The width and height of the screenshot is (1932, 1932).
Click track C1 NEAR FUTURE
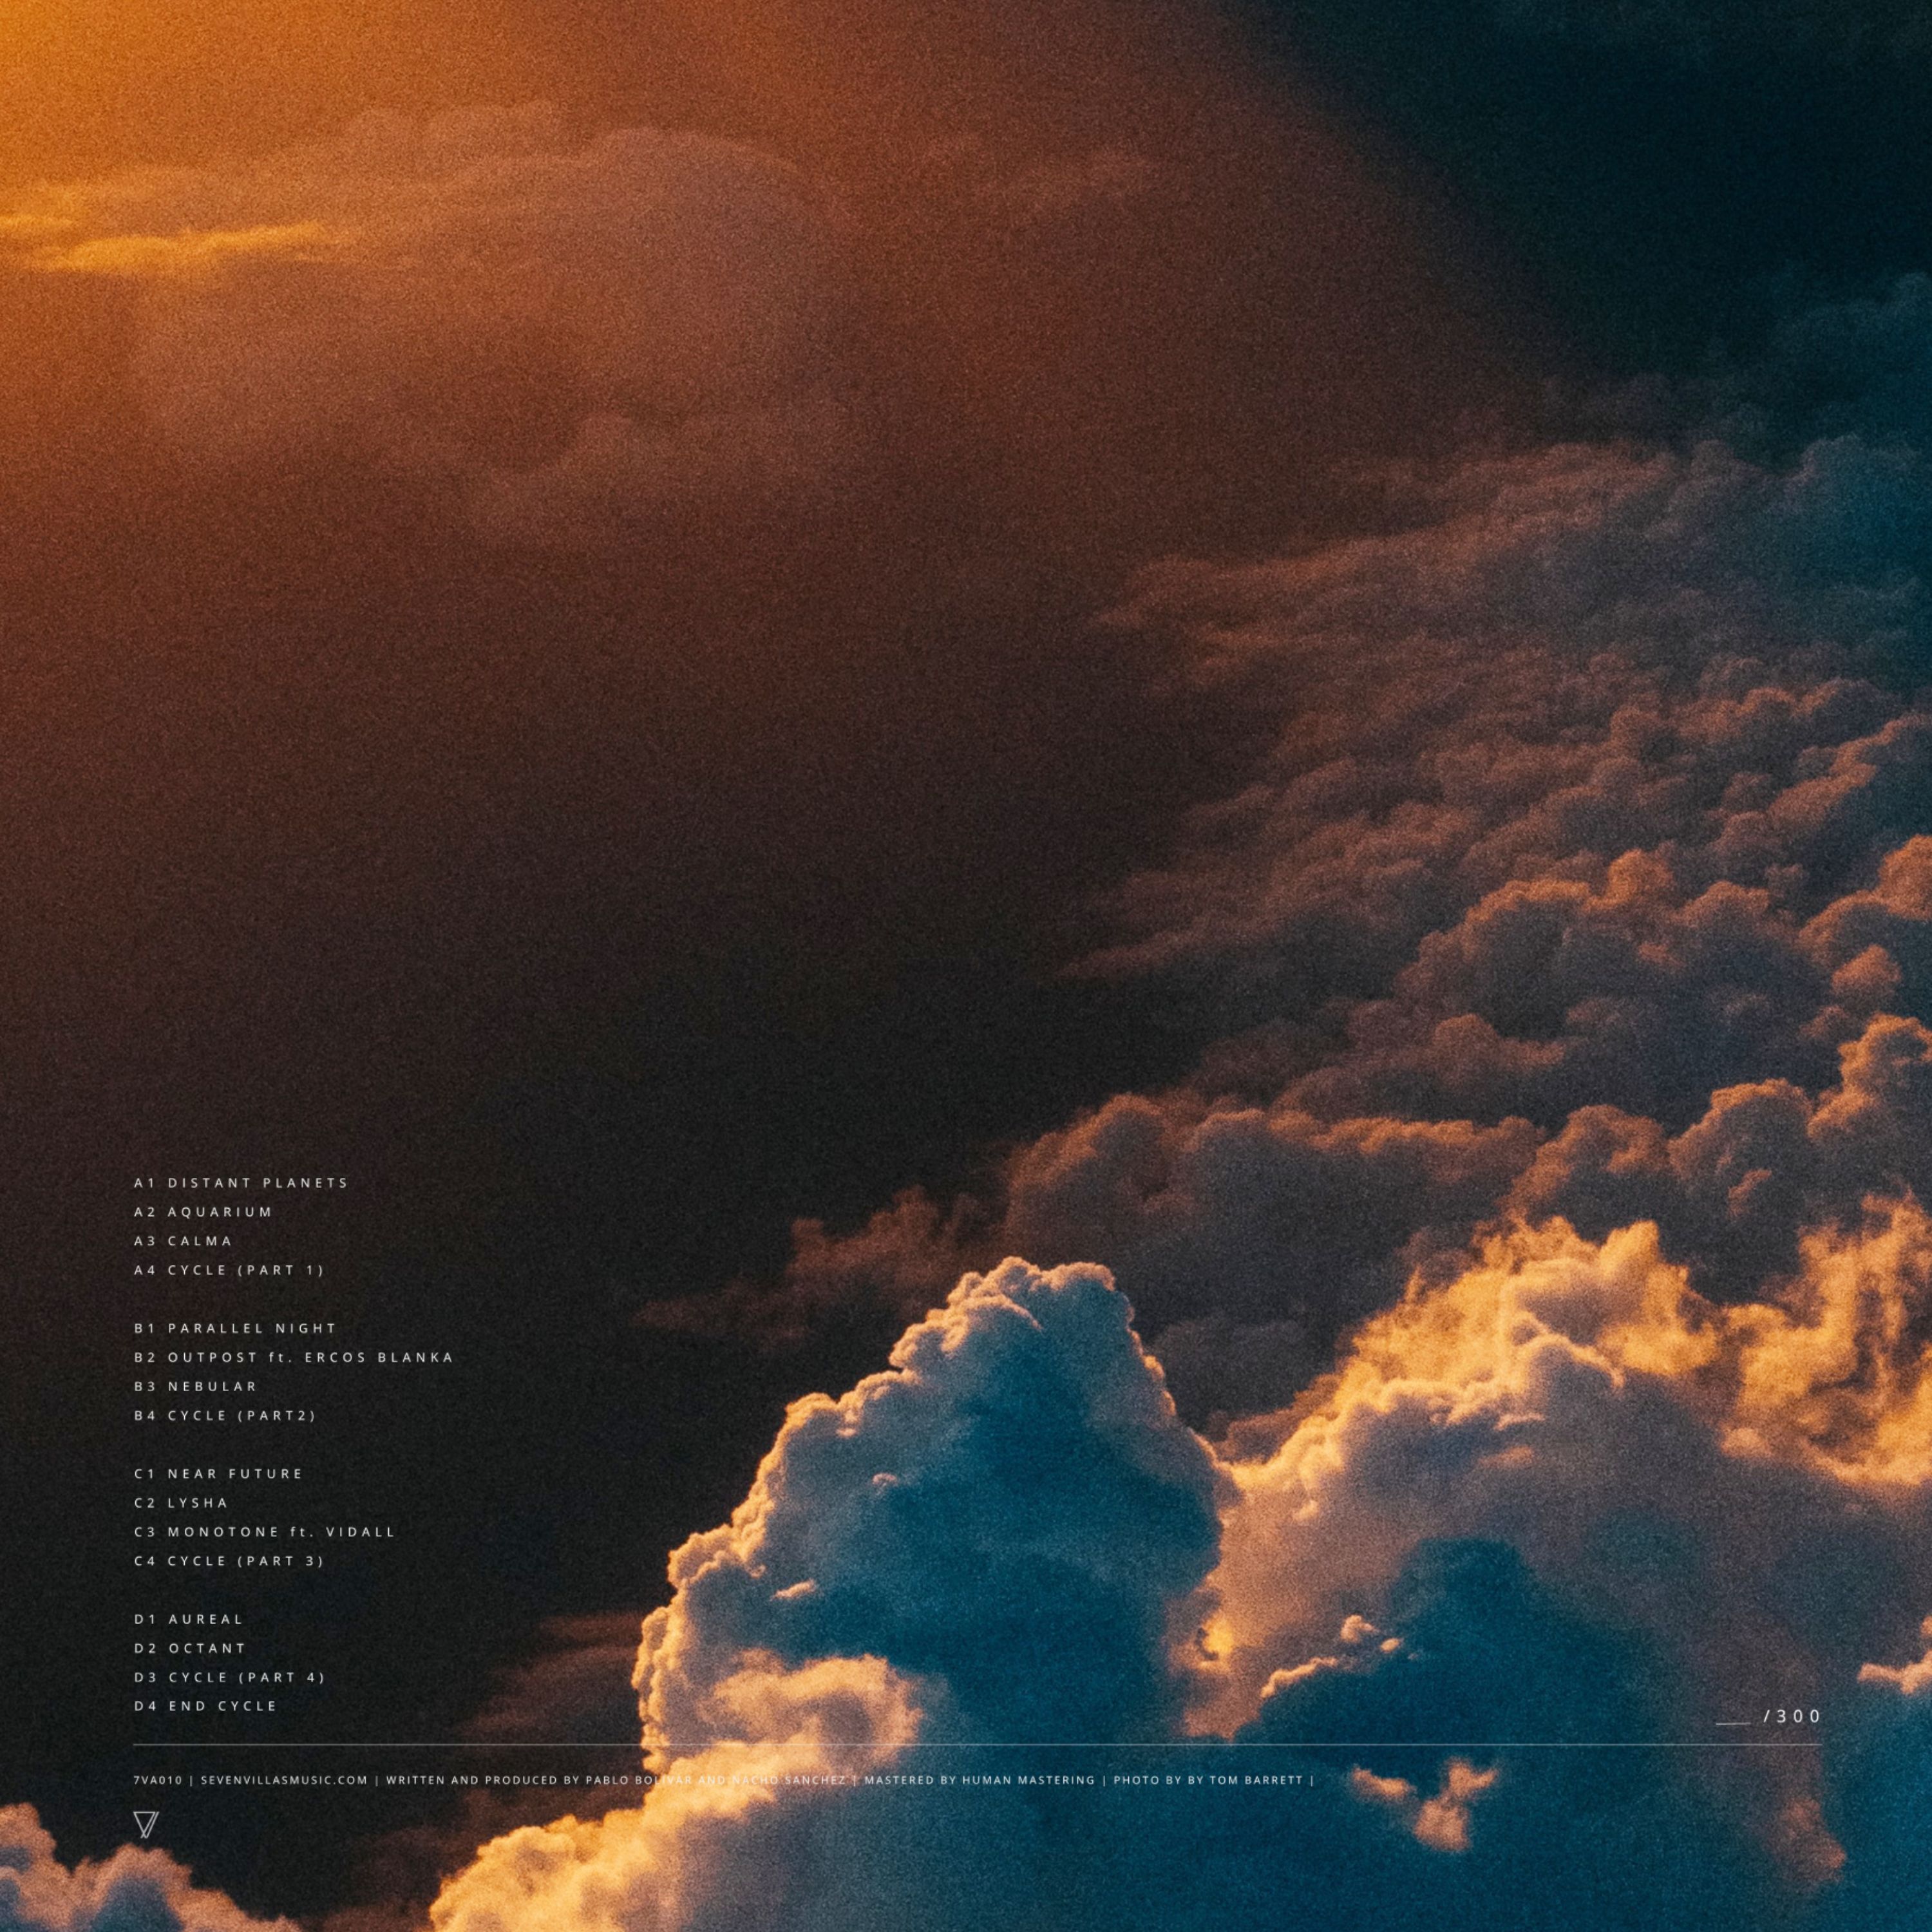point(219,1473)
